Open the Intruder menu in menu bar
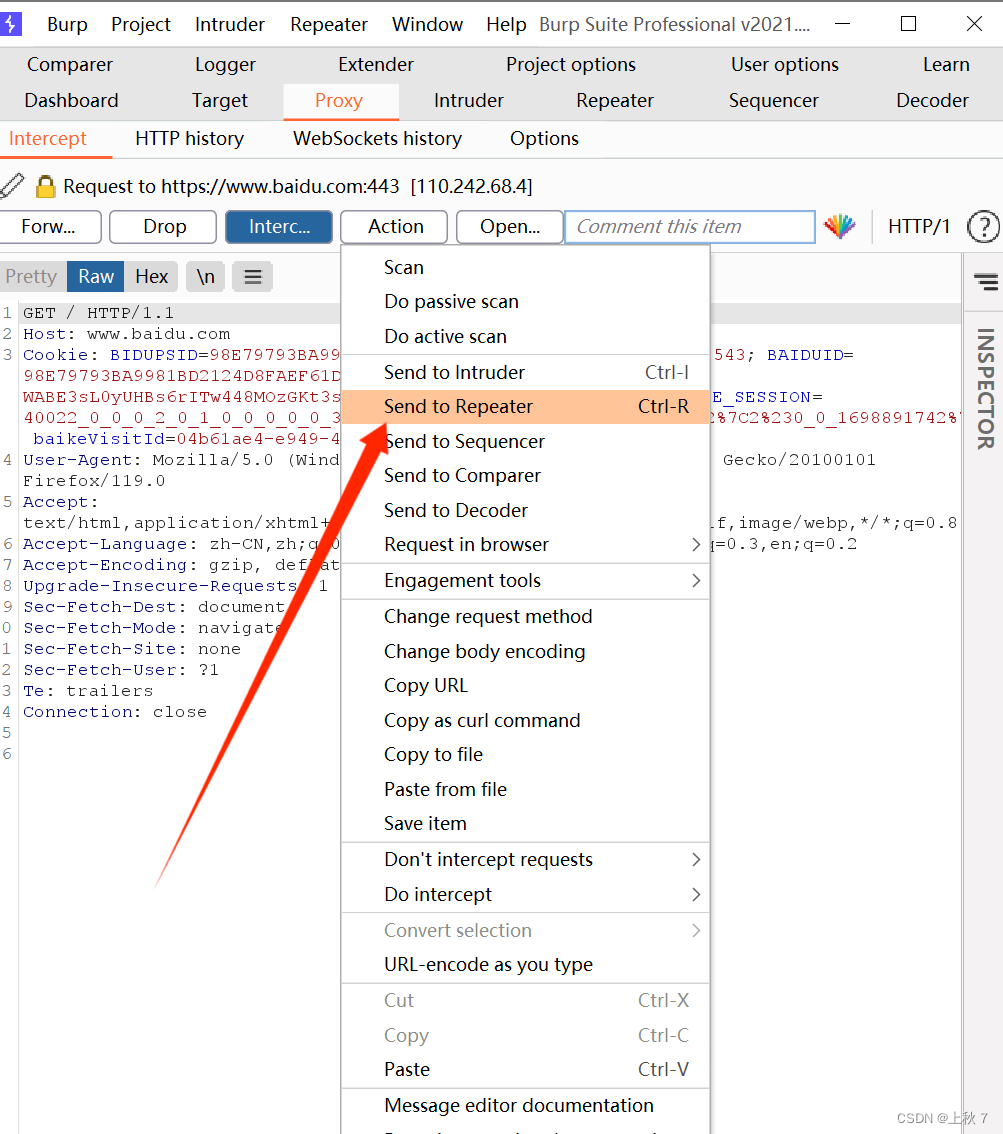1003x1134 pixels. tap(230, 25)
